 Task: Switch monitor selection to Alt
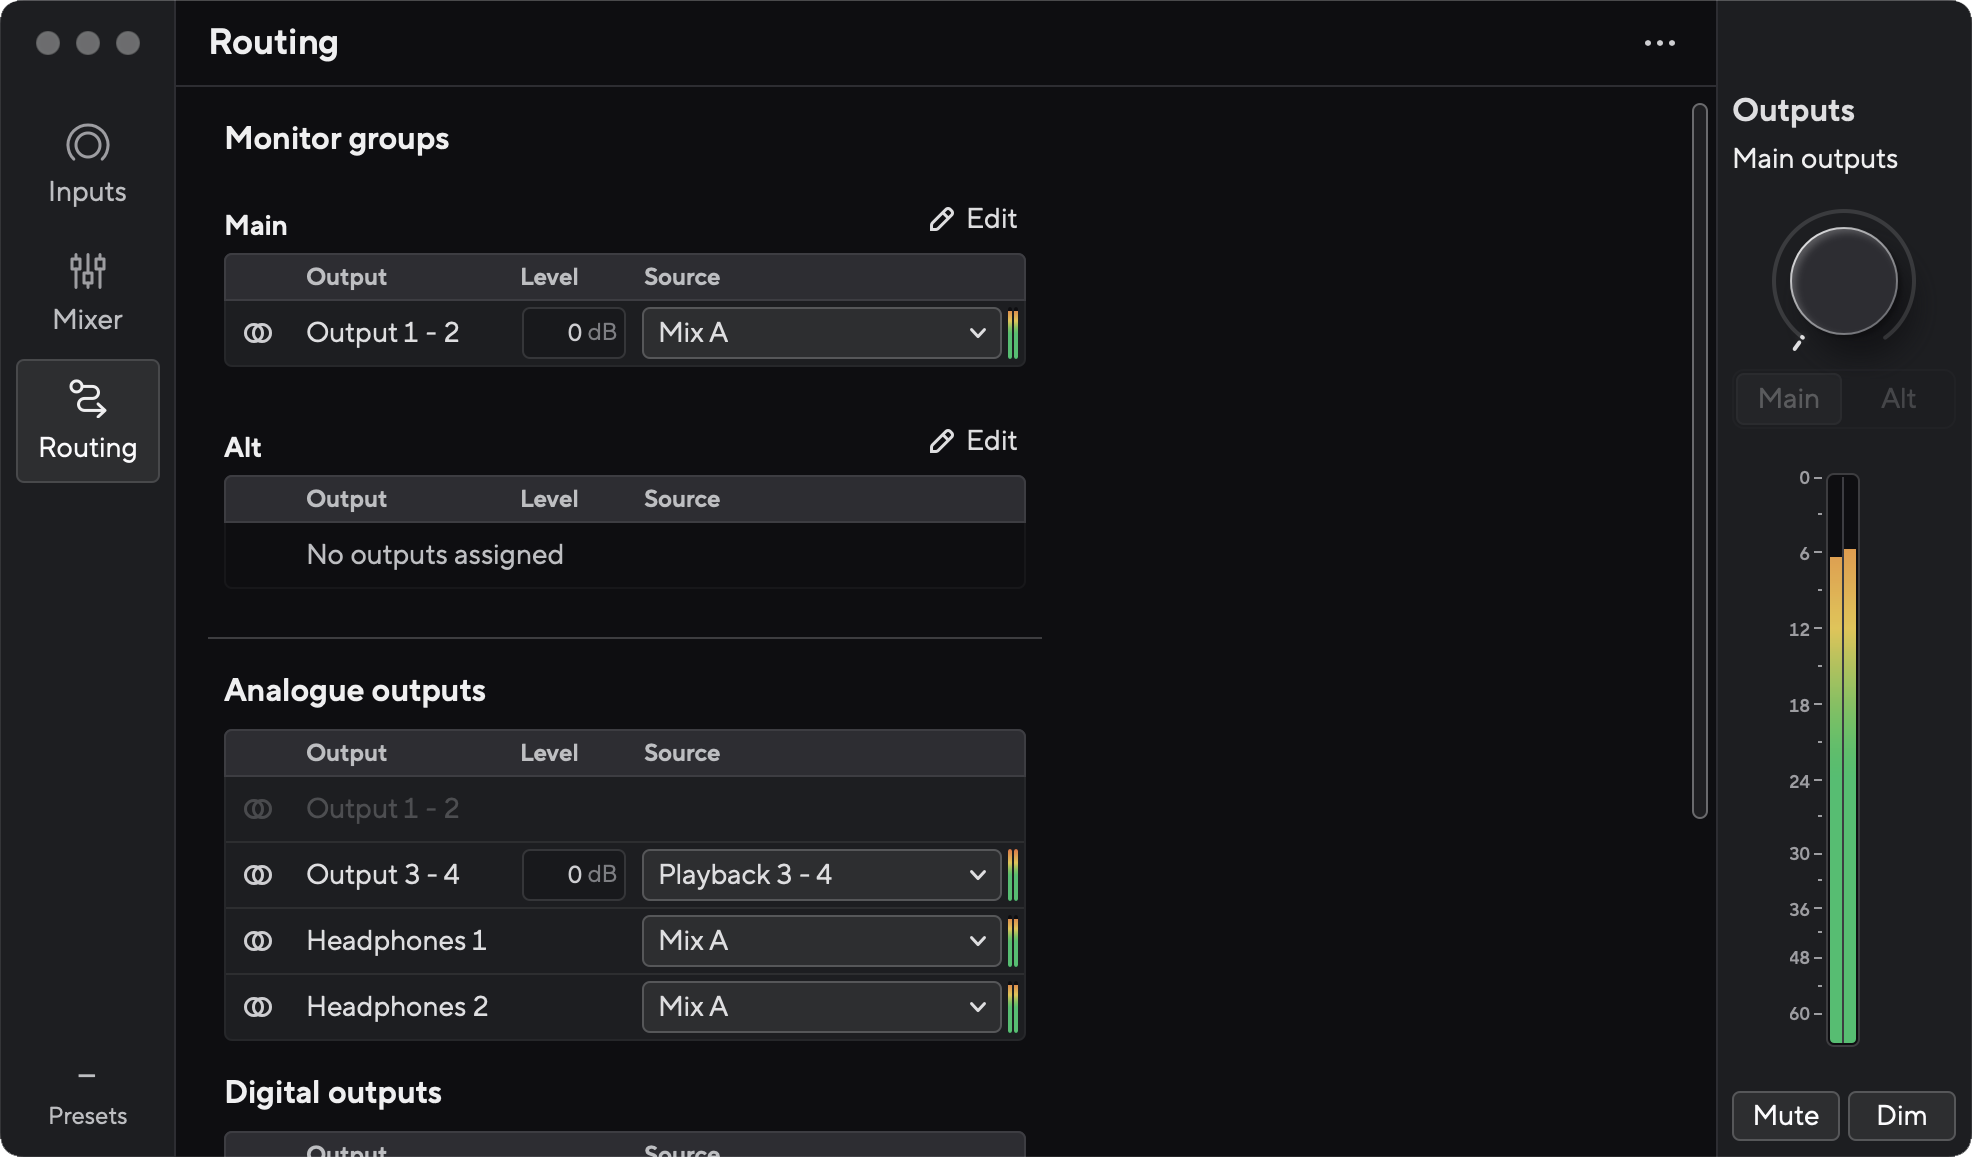tap(1897, 399)
